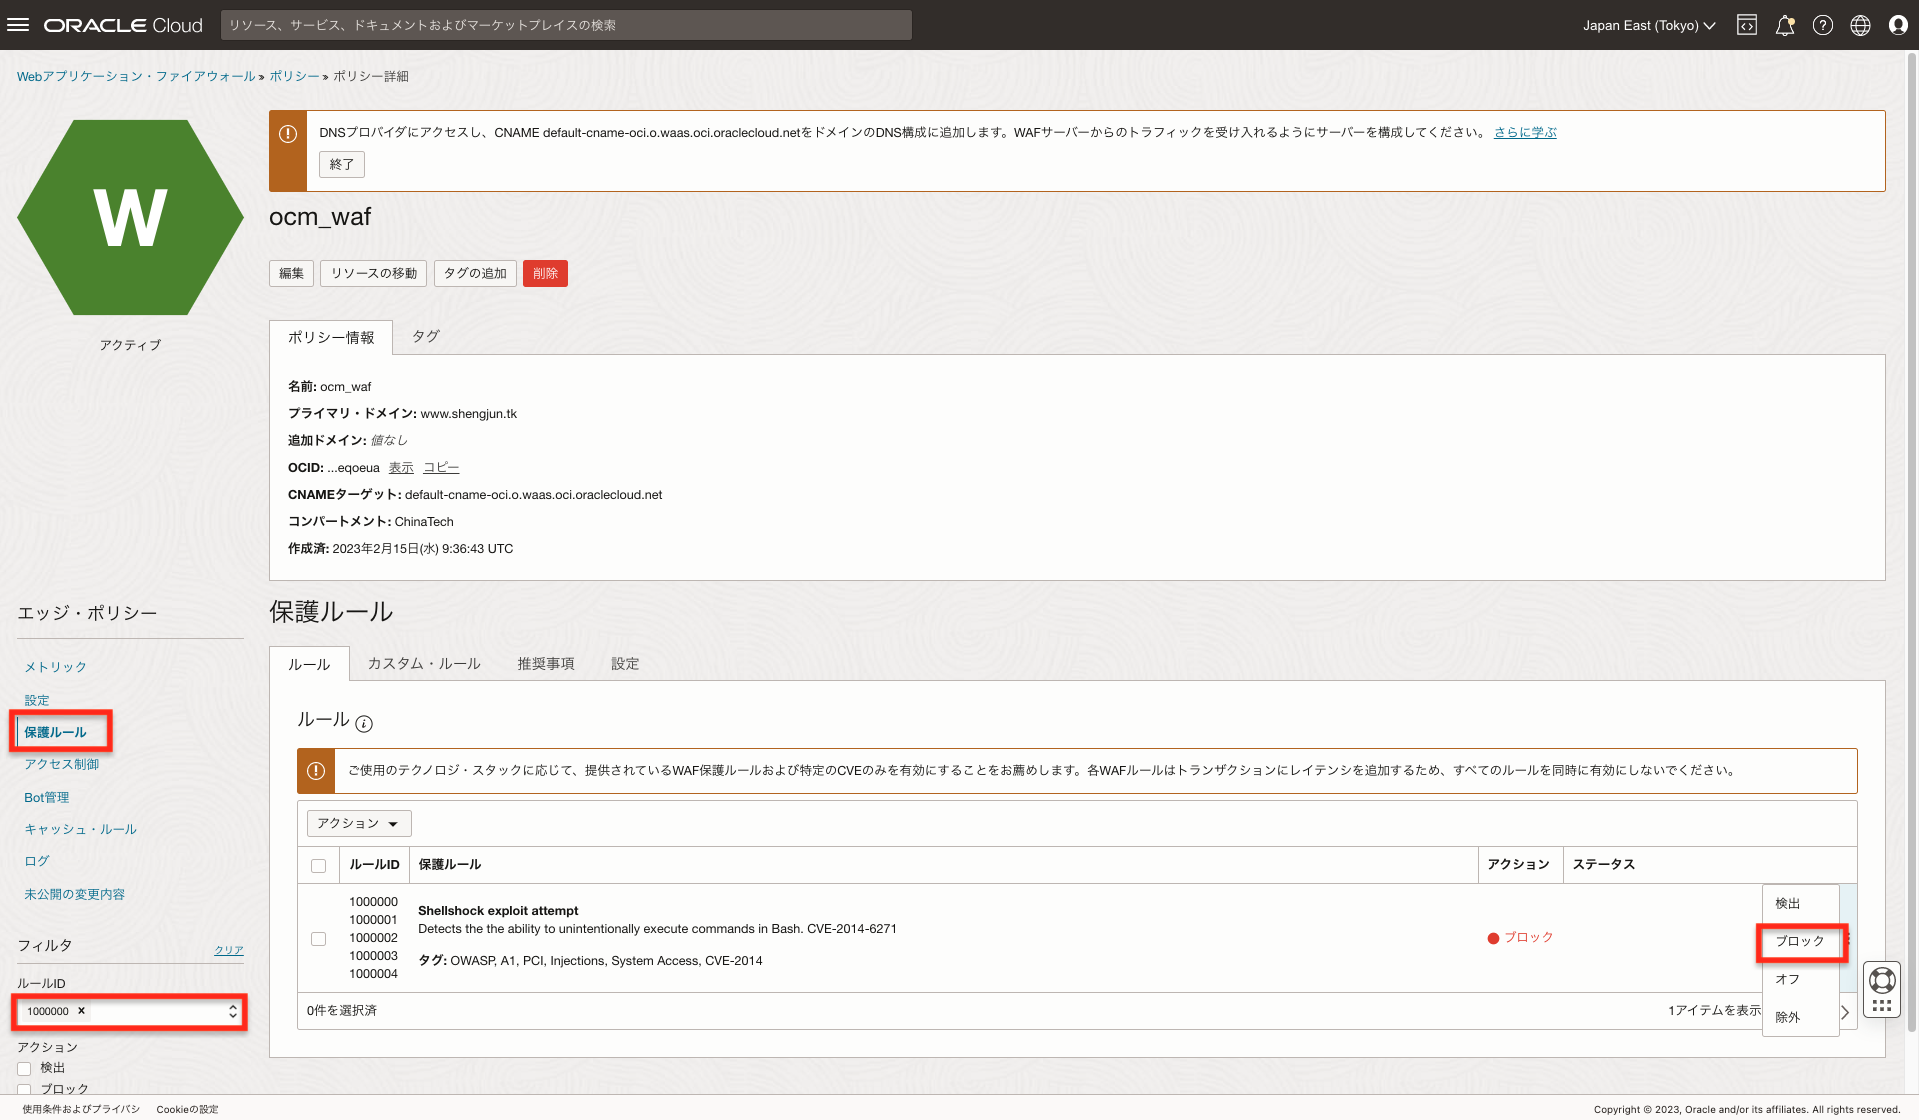This screenshot has width=1919, height=1120.
Task: Go to next page of rules list
Action: pyautogui.click(x=1846, y=1012)
